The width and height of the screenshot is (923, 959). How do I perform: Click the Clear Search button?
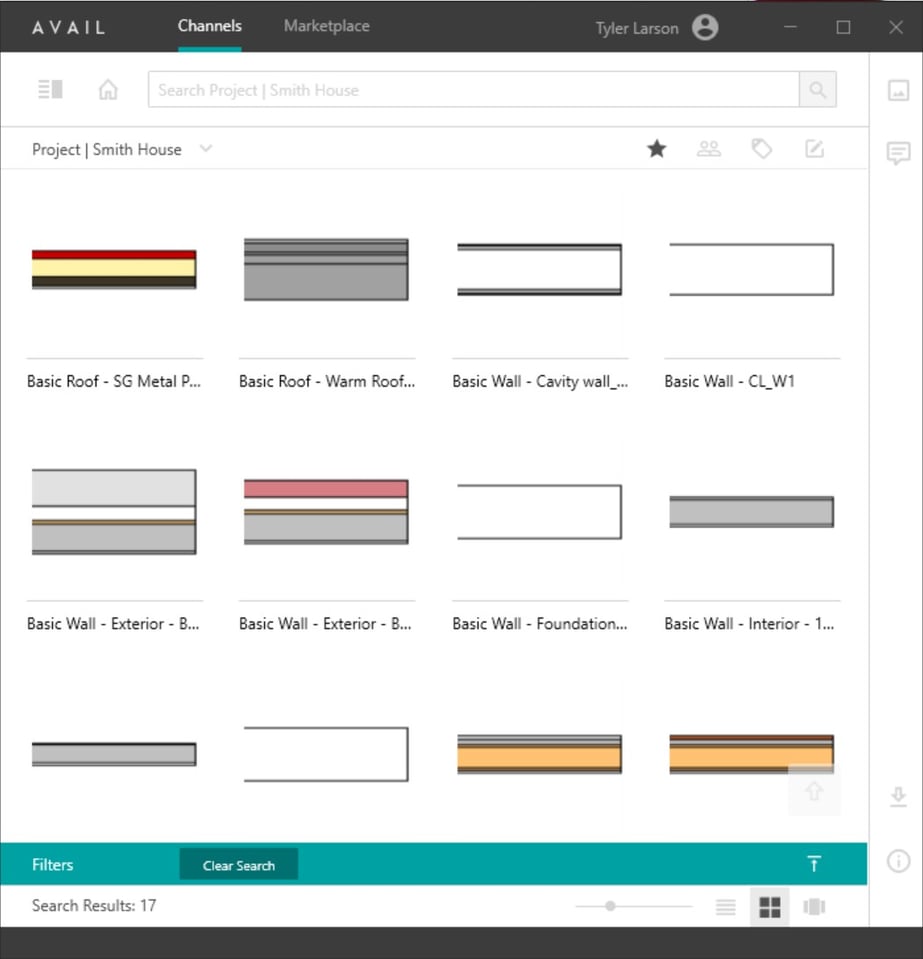click(238, 864)
